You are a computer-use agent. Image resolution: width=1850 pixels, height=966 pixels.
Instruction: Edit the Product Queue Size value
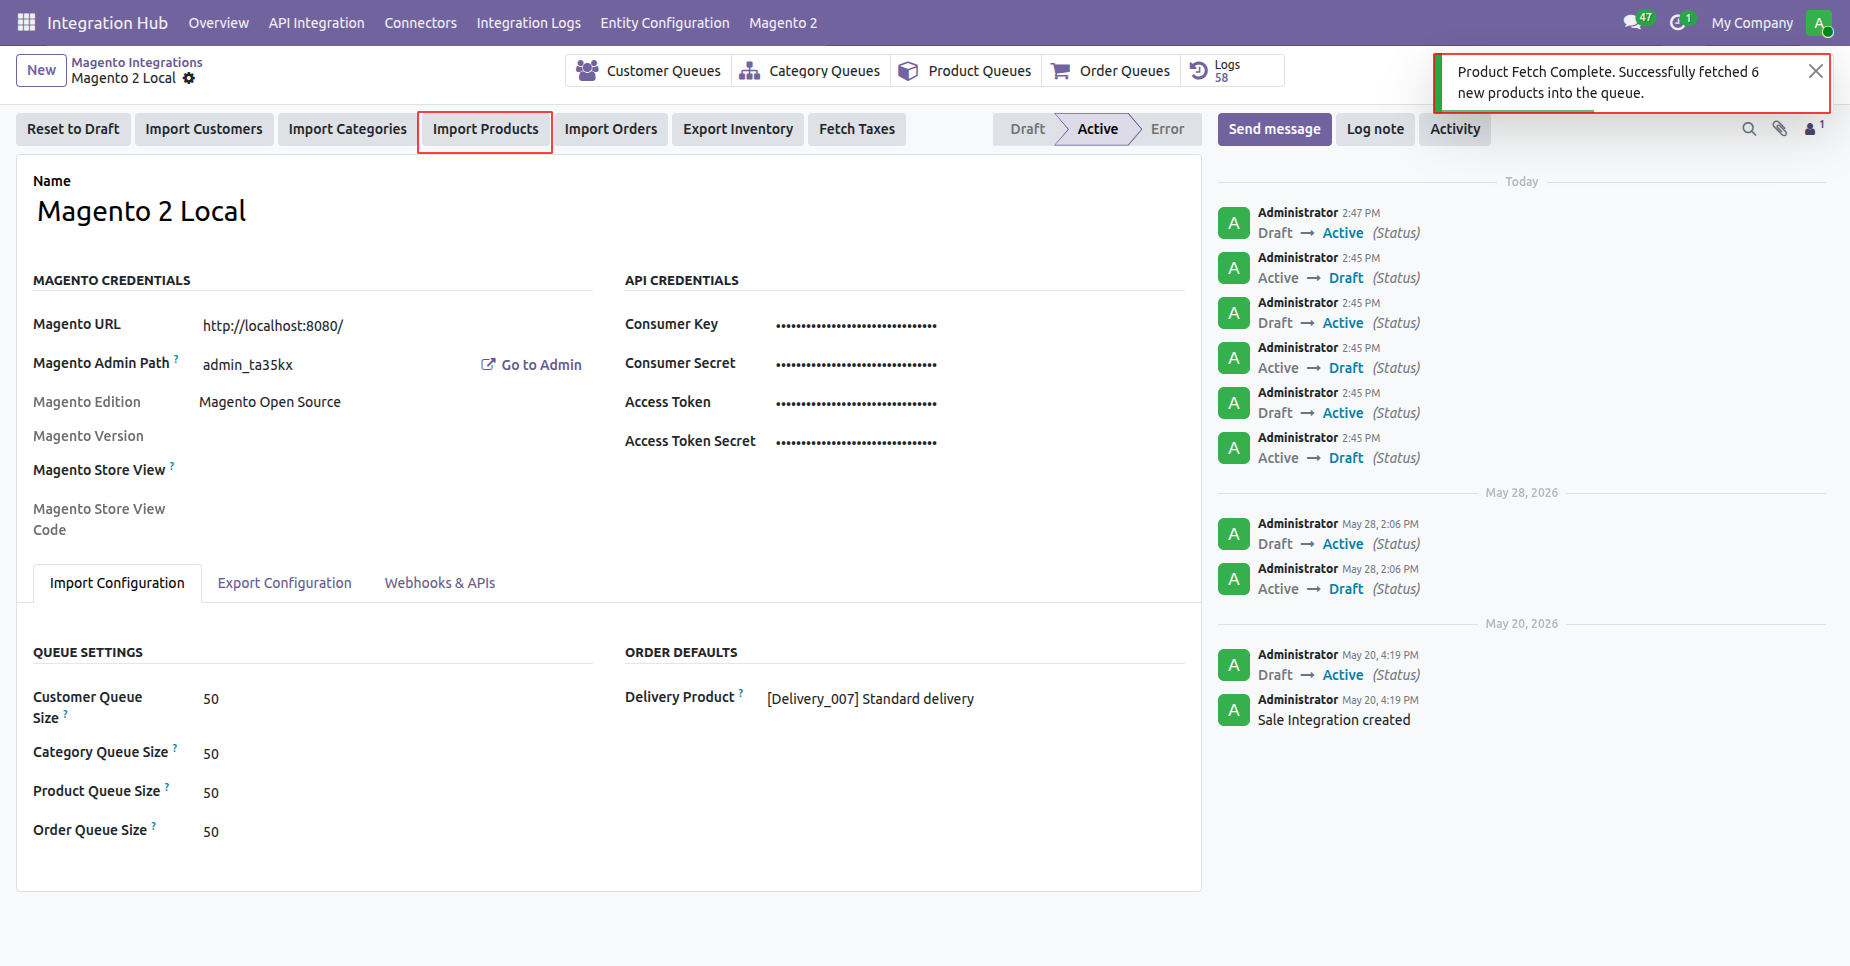(x=396, y=793)
